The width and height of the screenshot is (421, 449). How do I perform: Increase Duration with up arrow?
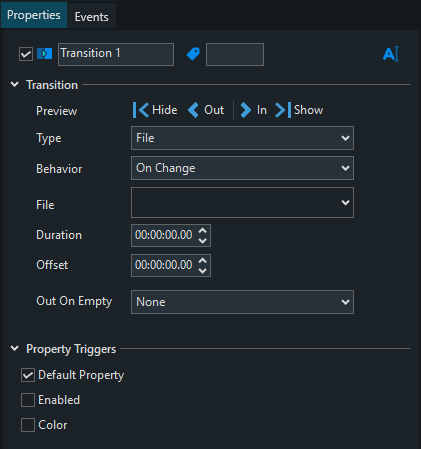click(x=203, y=230)
